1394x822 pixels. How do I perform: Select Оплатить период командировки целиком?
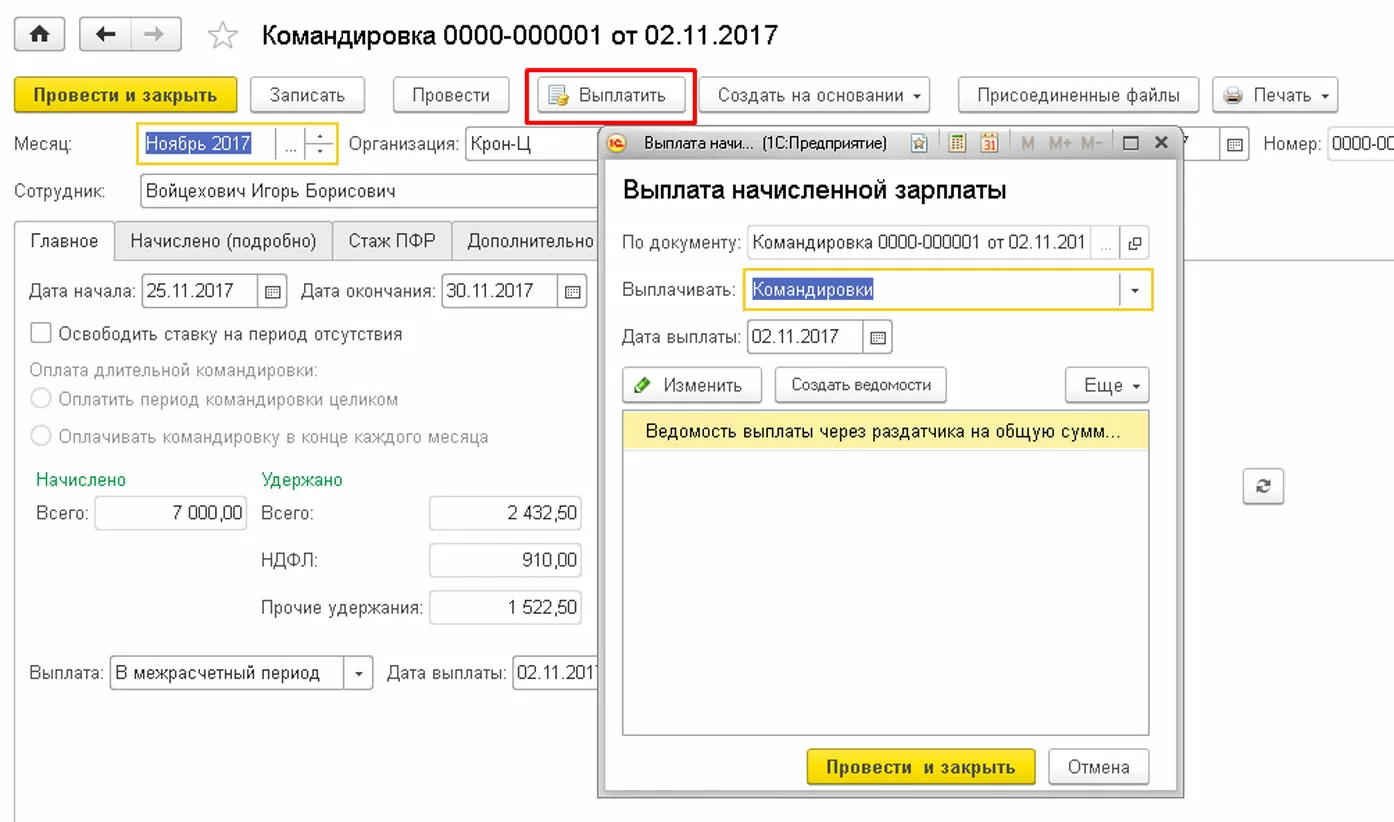[x=41, y=399]
